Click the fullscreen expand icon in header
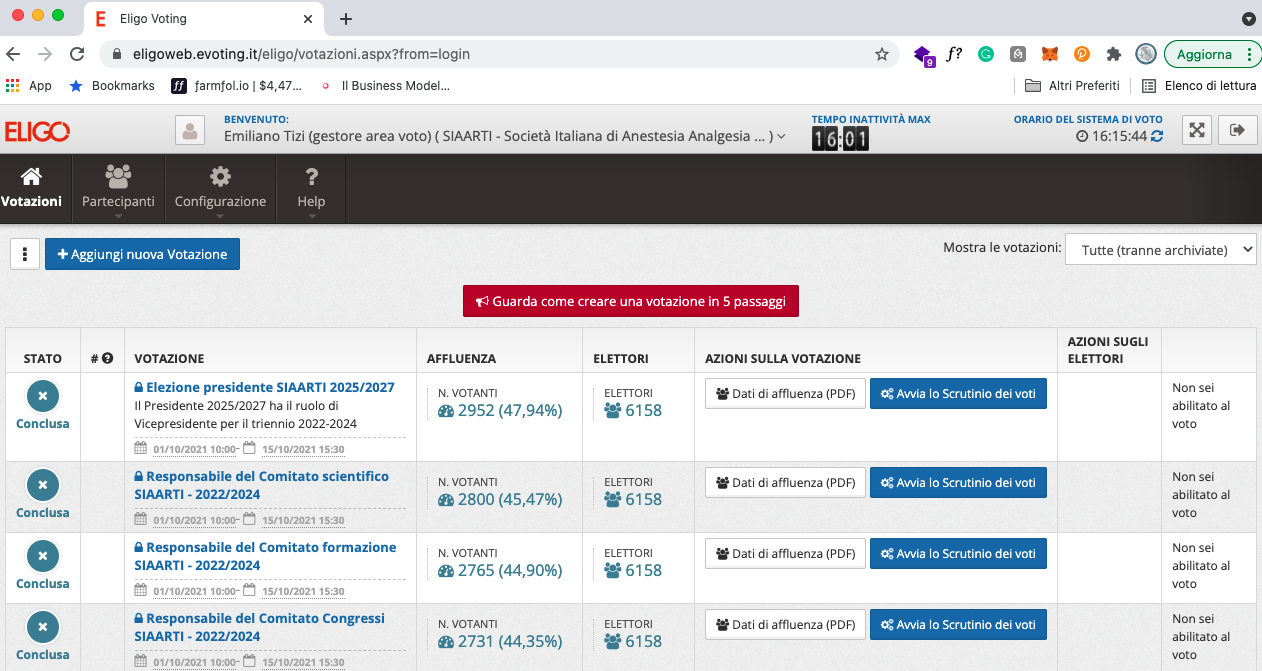Viewport: 1262px width, 671px height. (x=1197, y=130)
